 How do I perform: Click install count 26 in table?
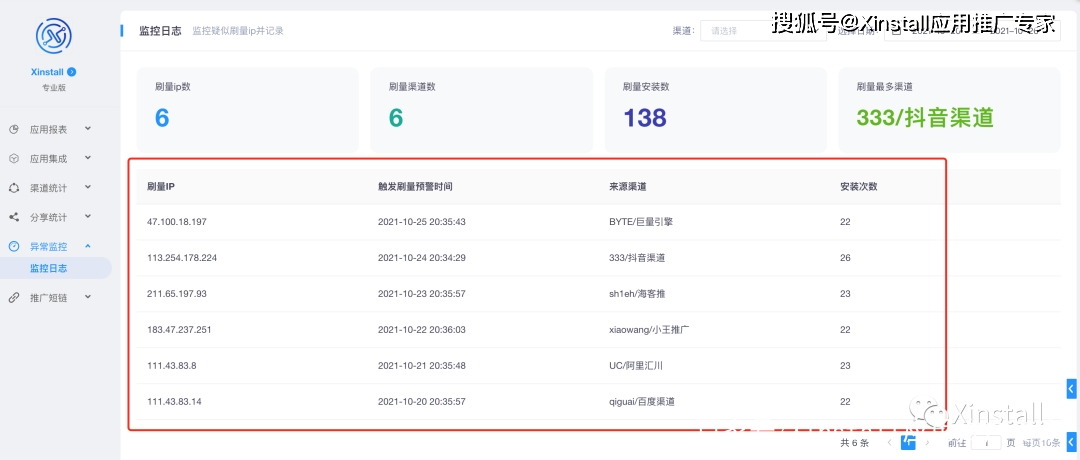click(845, 258)
